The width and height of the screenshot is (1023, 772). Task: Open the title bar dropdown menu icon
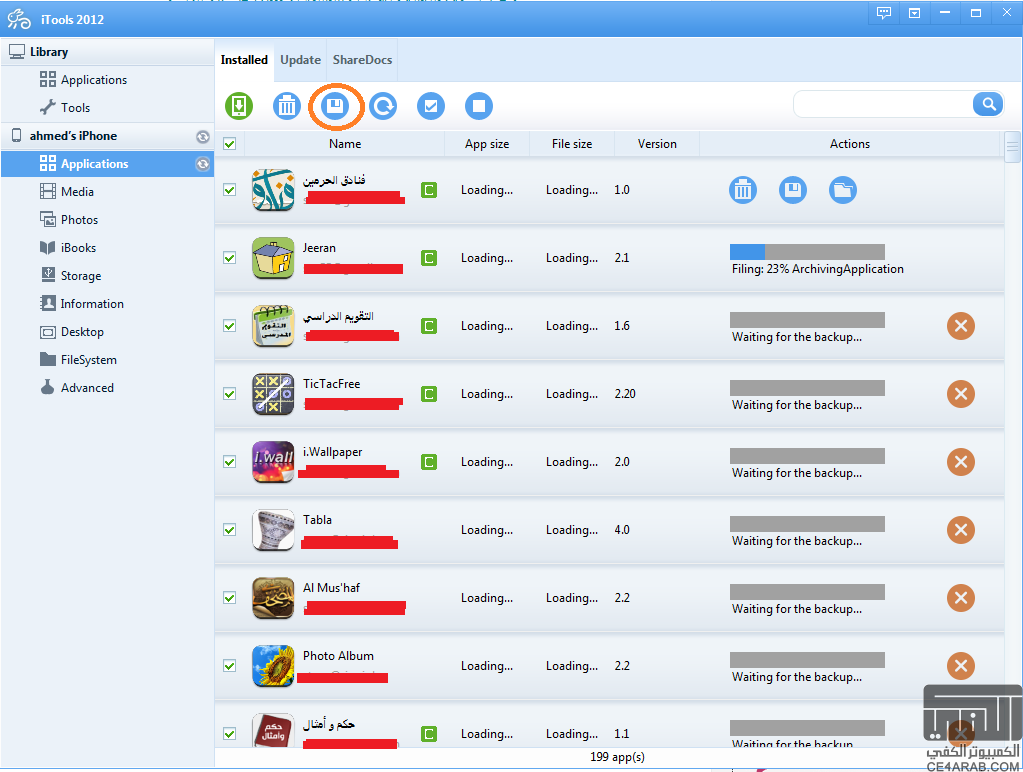[915, 13]
